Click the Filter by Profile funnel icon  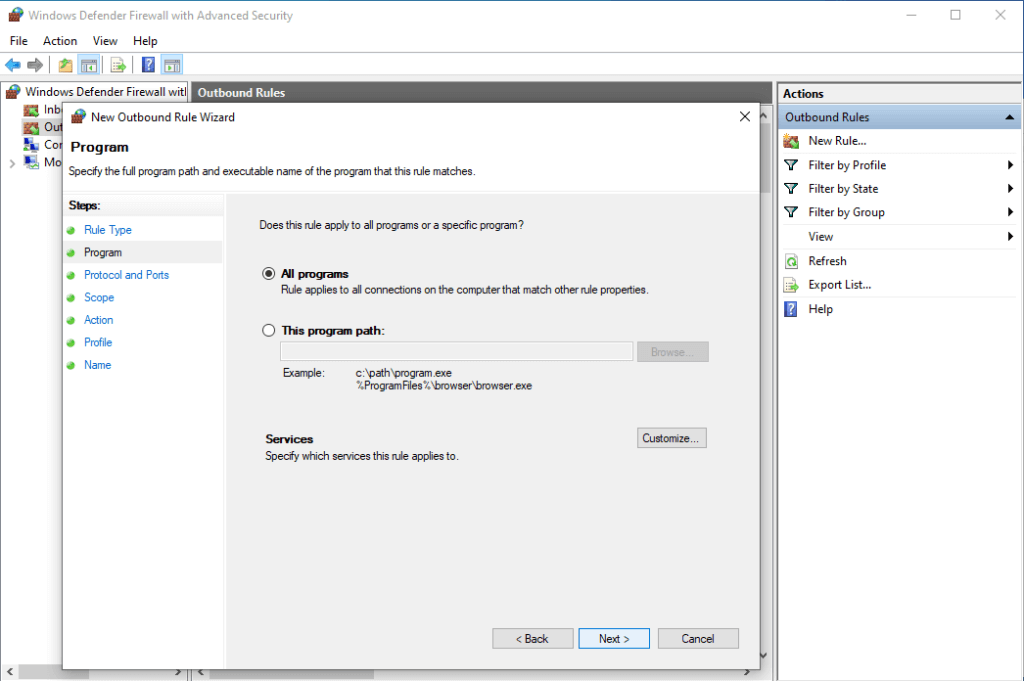pos(791,165)
